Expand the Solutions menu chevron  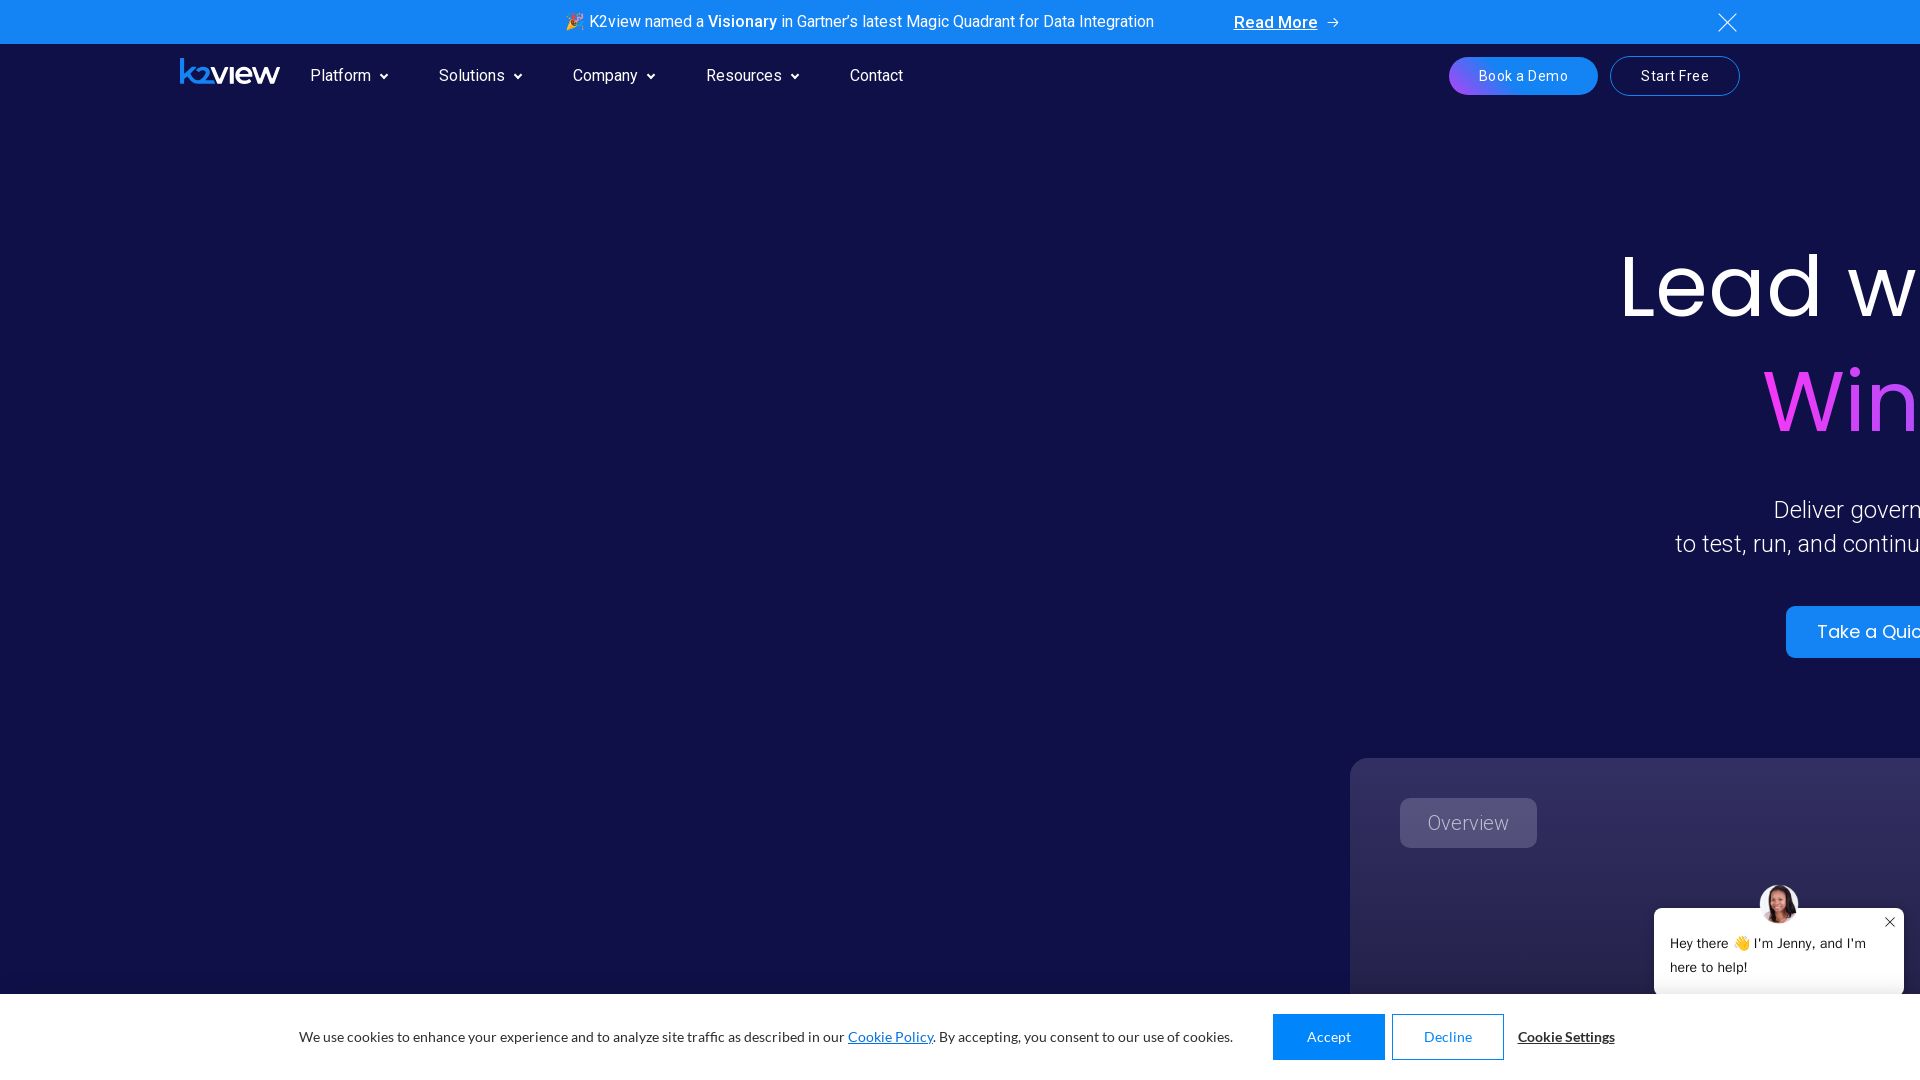[518, 77]
